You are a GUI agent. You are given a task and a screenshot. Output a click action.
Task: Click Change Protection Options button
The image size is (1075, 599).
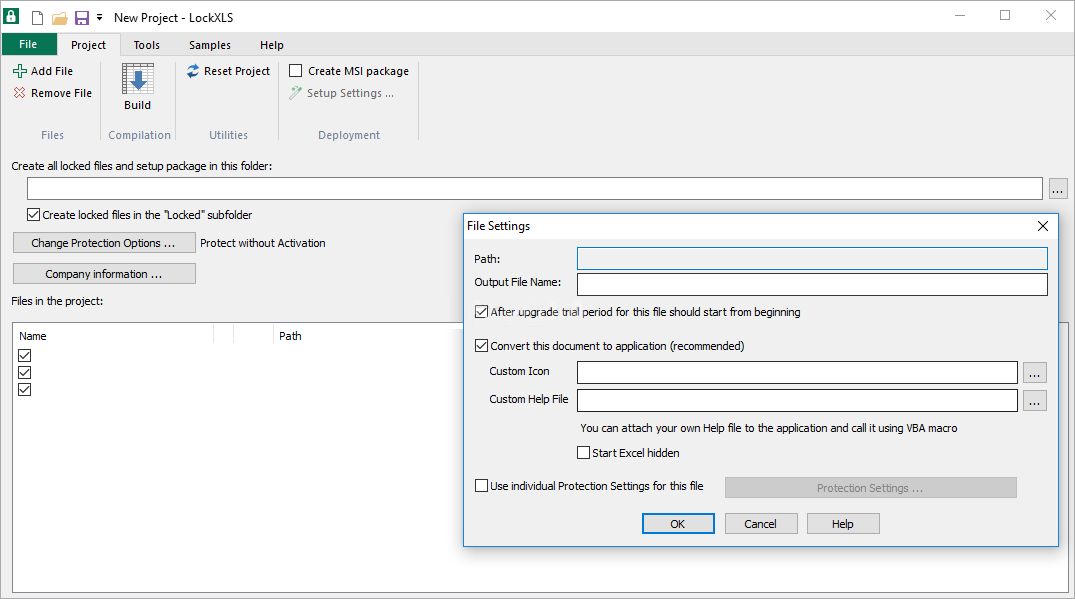pos(104,243)
